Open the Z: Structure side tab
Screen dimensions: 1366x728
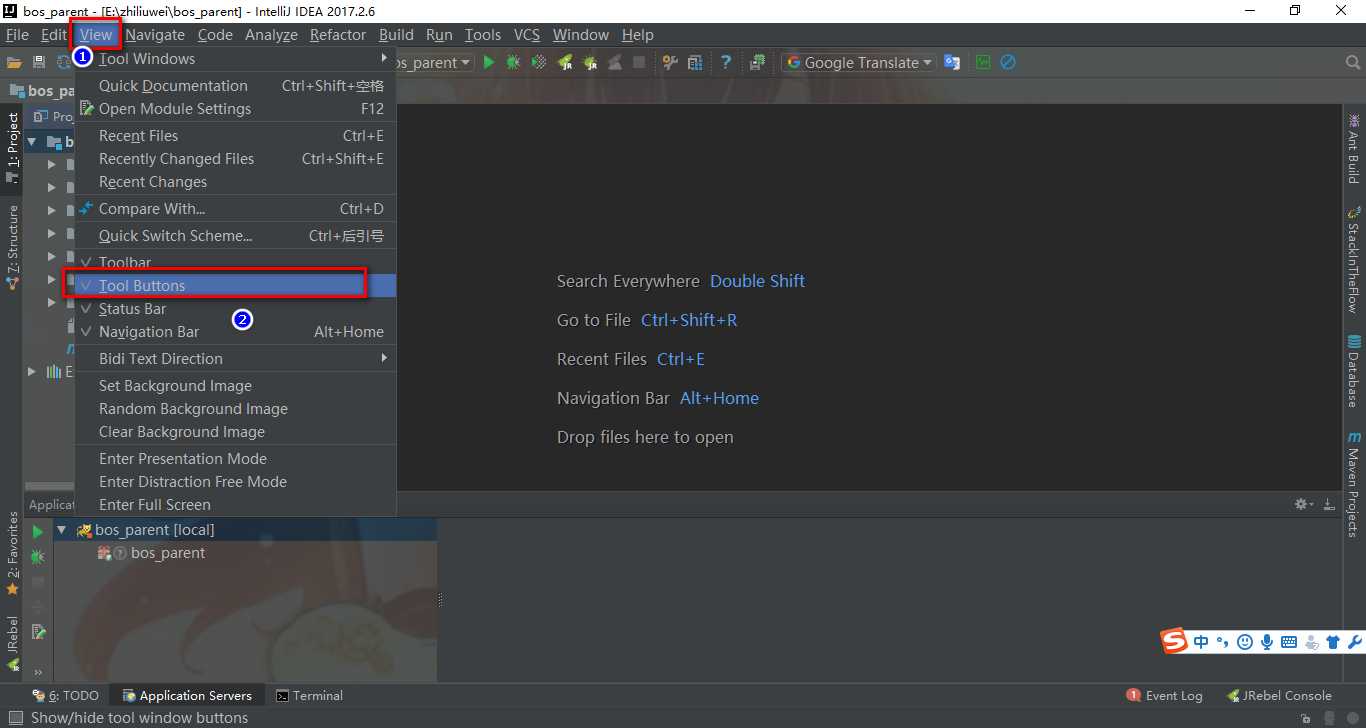13,247
